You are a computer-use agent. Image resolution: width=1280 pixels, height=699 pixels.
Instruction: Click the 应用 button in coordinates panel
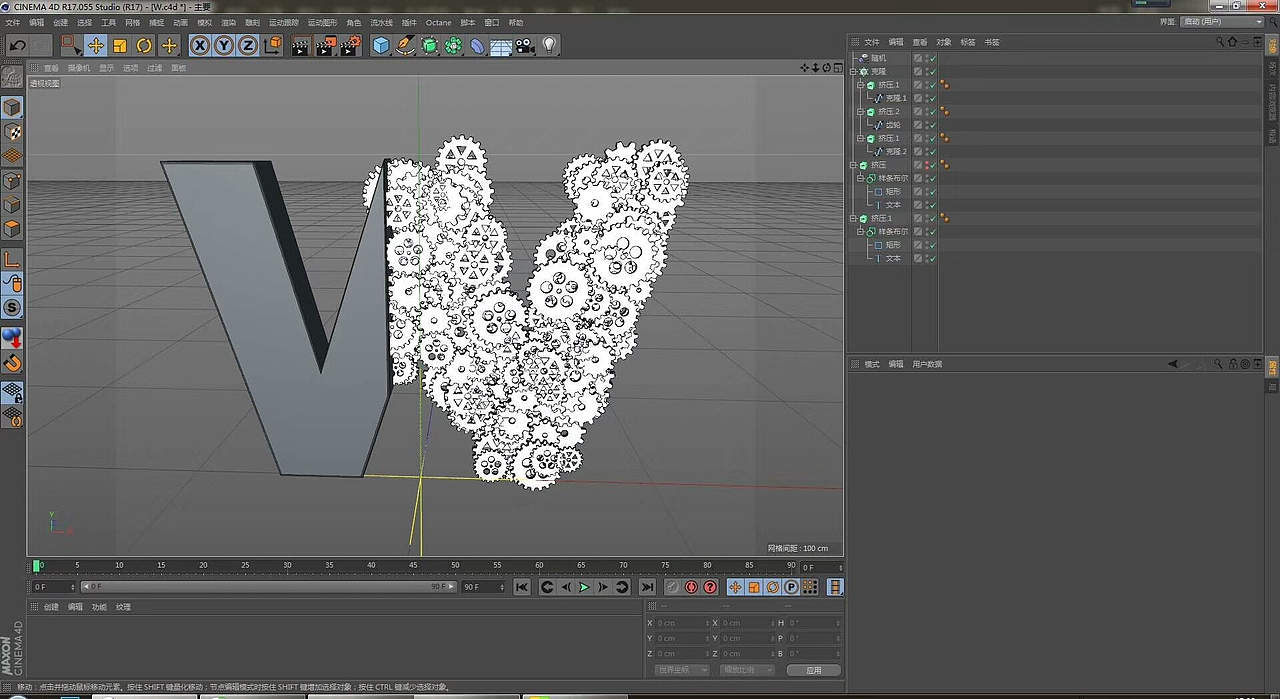click(x=814, y=670)
